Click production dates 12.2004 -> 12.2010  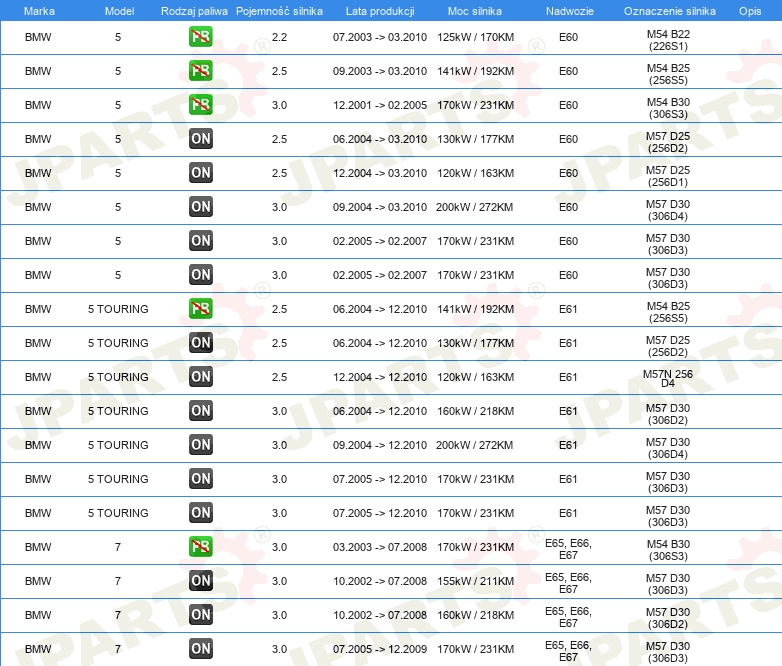click(380, 377)
